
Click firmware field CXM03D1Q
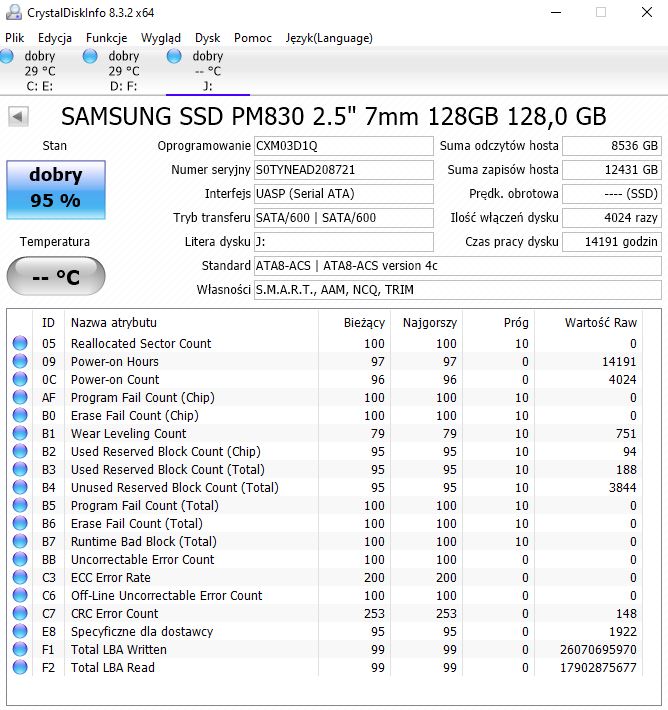pos(343,146)
